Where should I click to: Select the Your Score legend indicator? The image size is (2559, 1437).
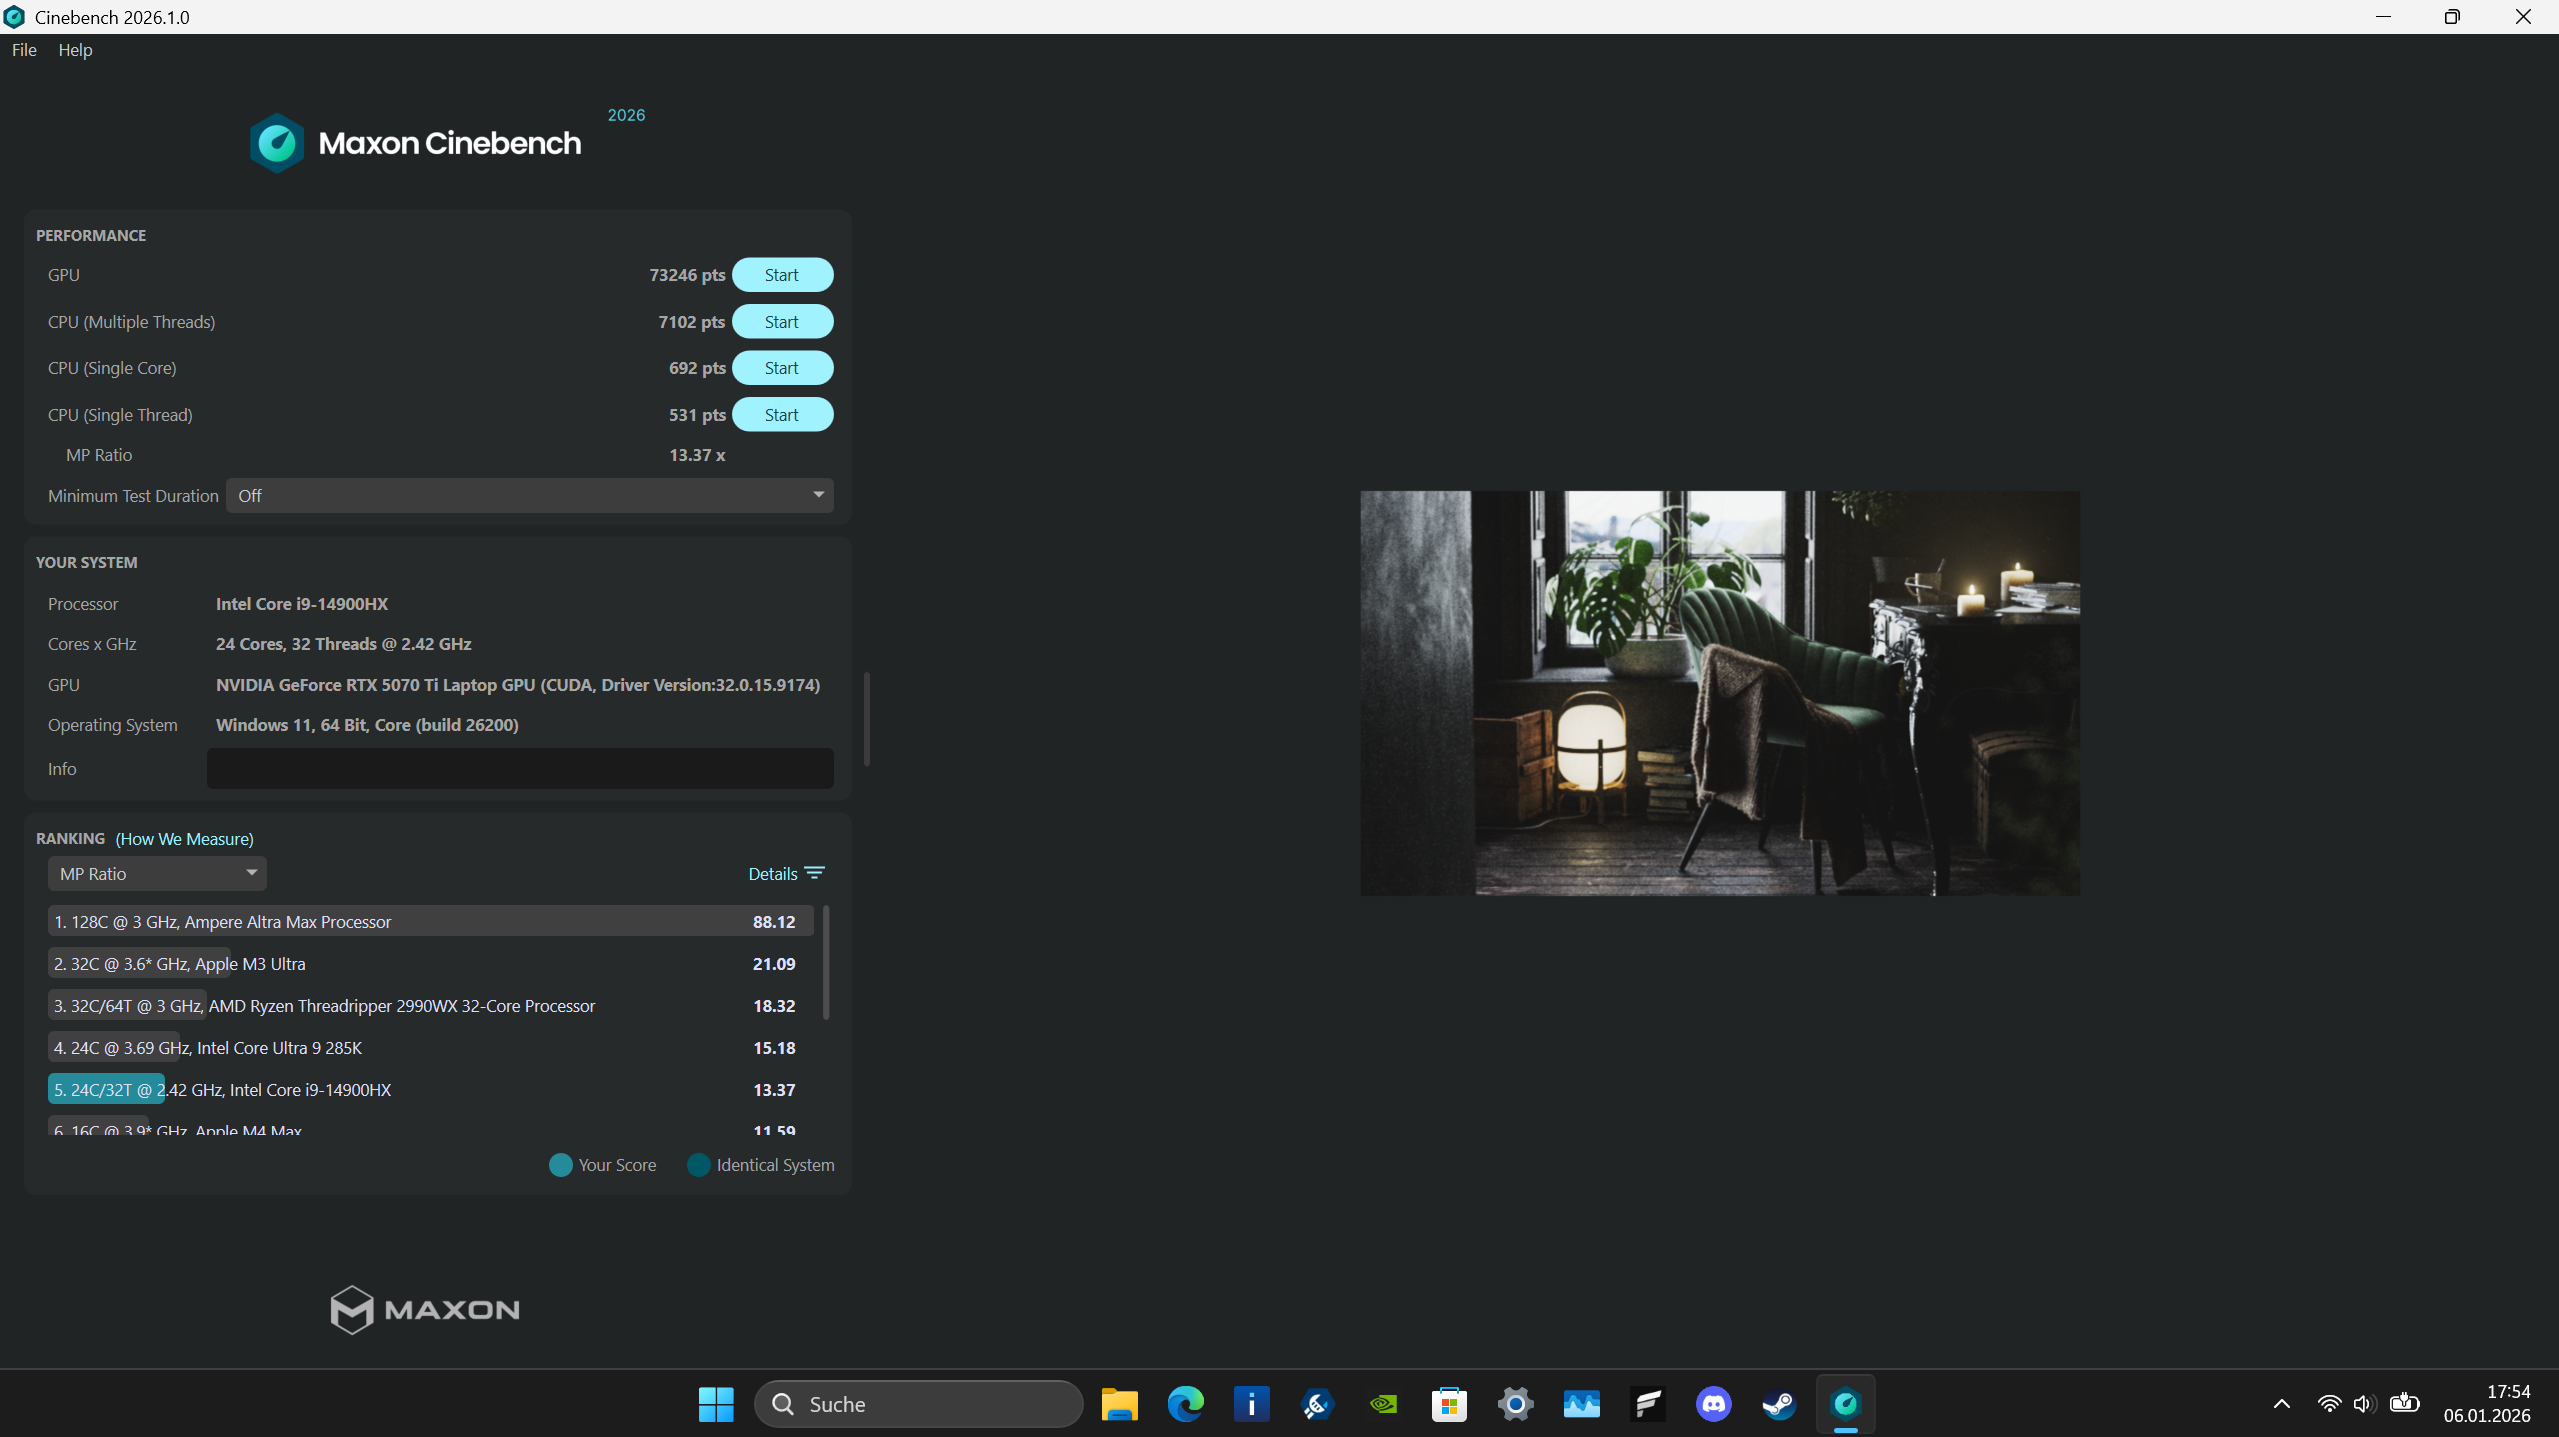tap(560, 1164)
